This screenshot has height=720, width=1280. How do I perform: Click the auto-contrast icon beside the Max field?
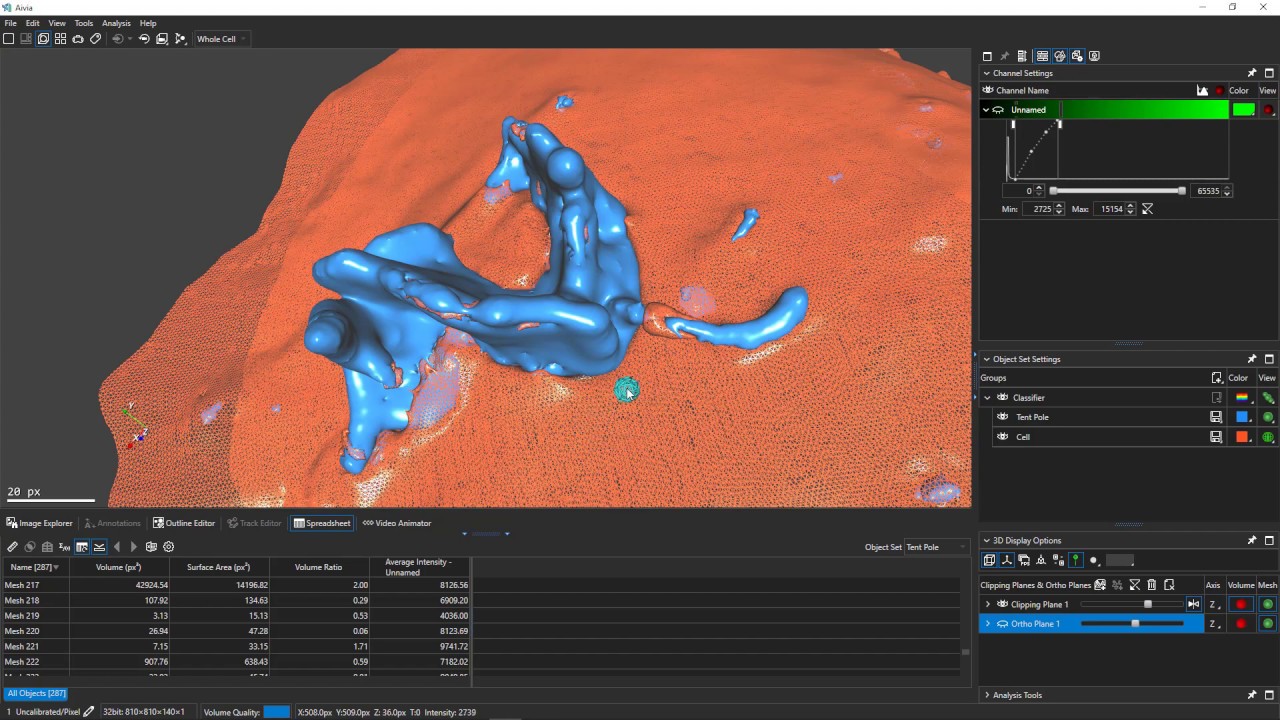pyautogui.click(x=1148, y=209)
